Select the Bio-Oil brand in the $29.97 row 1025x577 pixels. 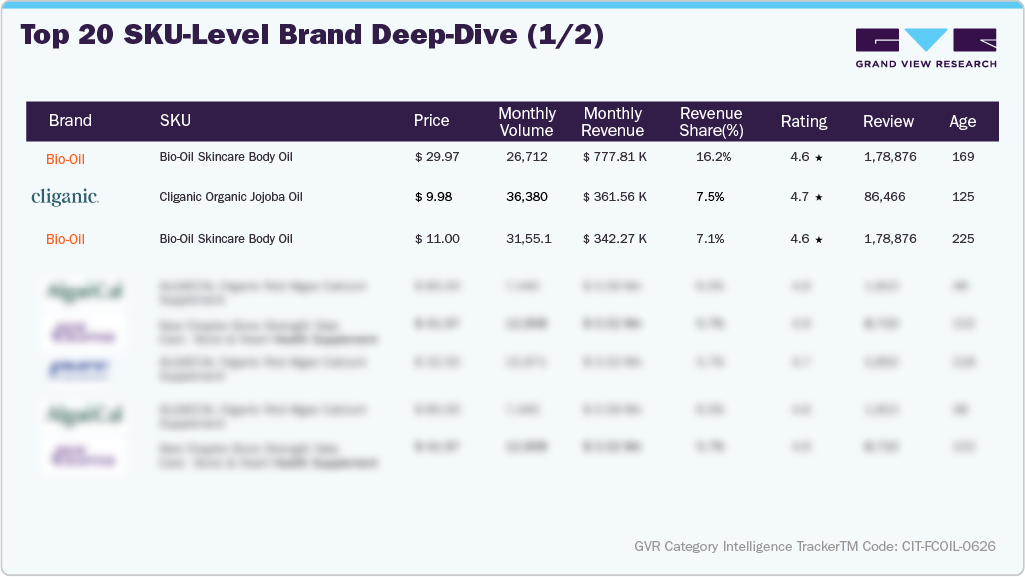tap(65, 159)
